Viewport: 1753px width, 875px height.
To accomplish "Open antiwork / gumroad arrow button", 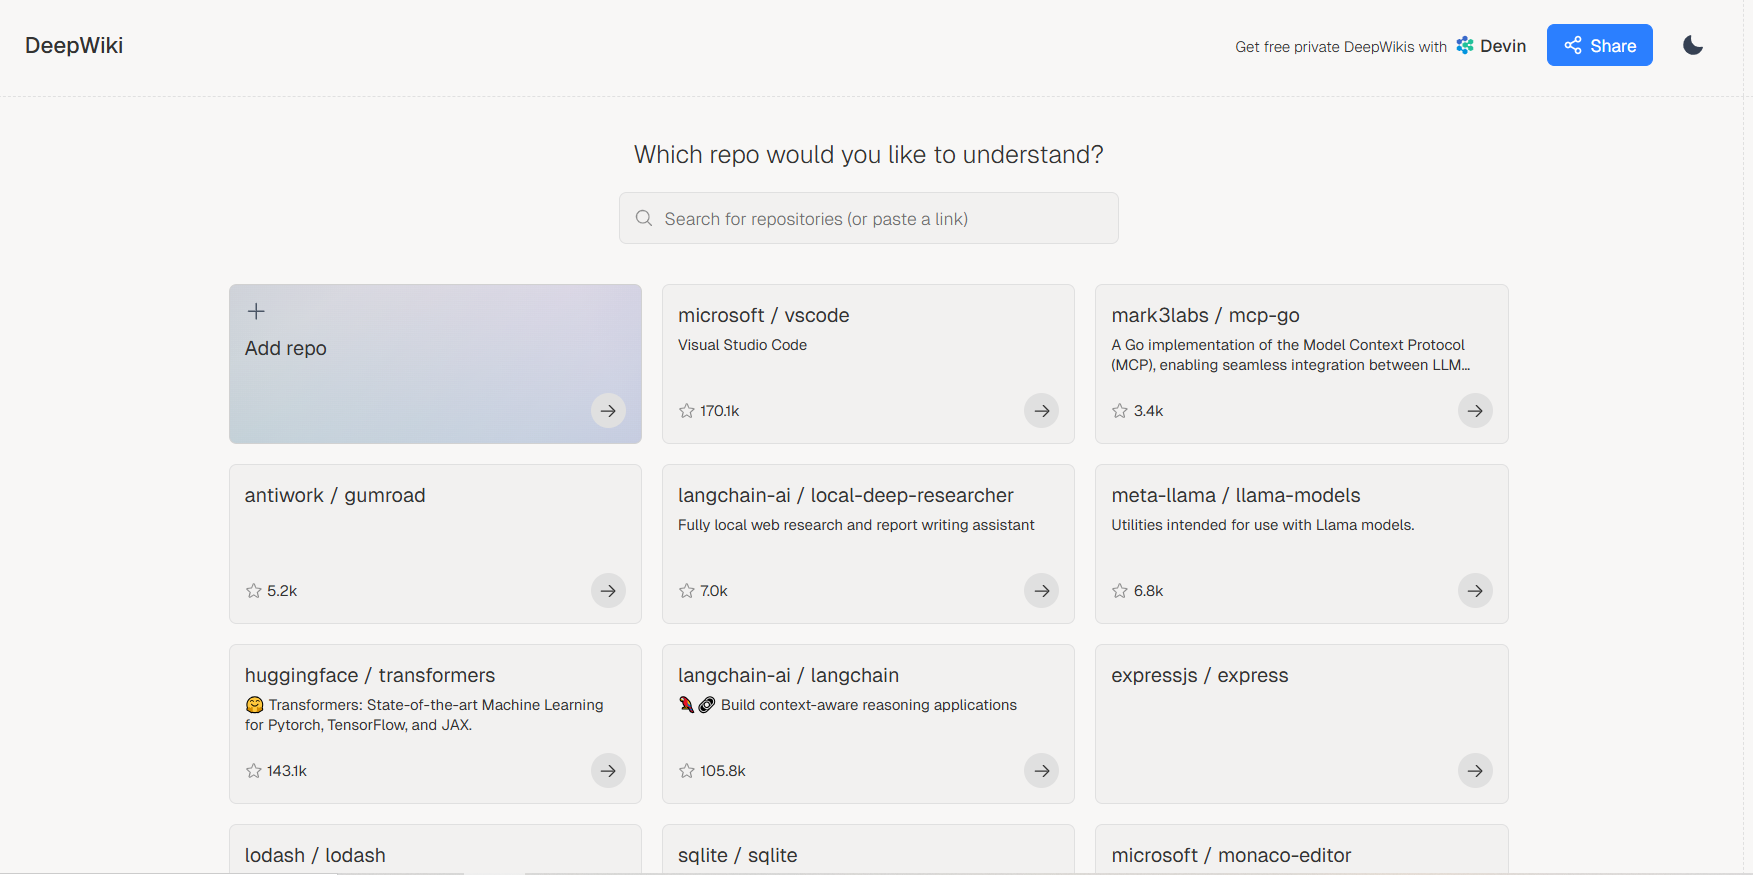I will click(608, 591).
